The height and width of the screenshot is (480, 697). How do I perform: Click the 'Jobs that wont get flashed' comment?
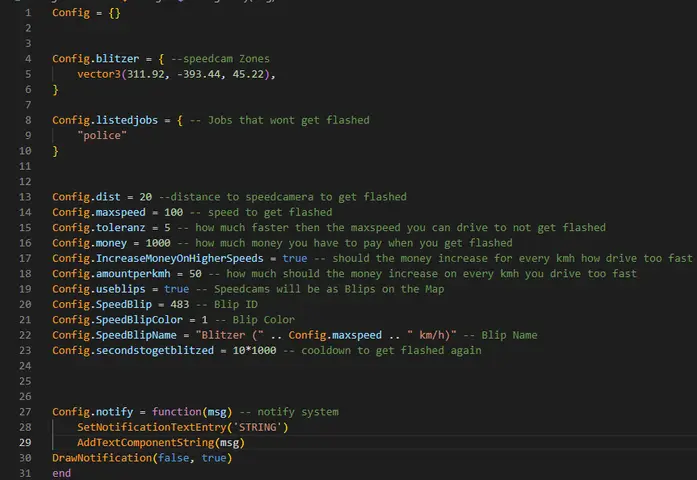(x=288, y=120)
